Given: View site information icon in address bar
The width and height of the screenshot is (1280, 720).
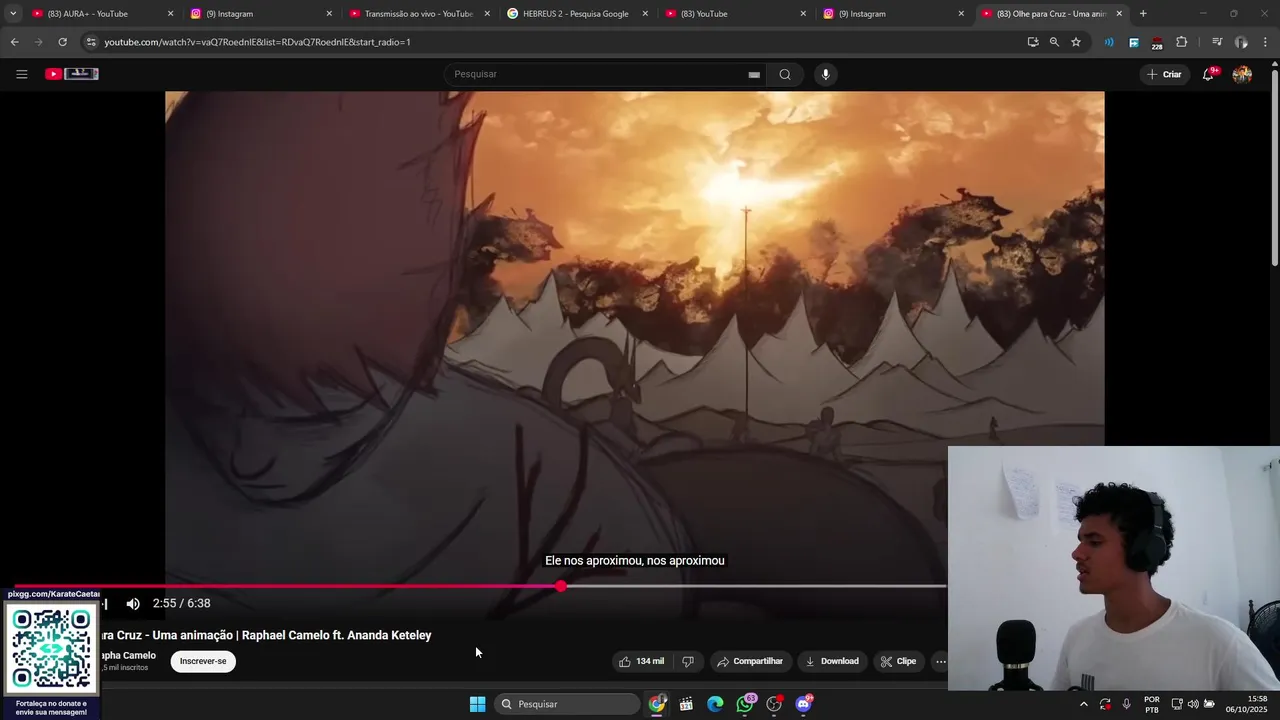Looking at the screenshot, I should pos(91,42).
